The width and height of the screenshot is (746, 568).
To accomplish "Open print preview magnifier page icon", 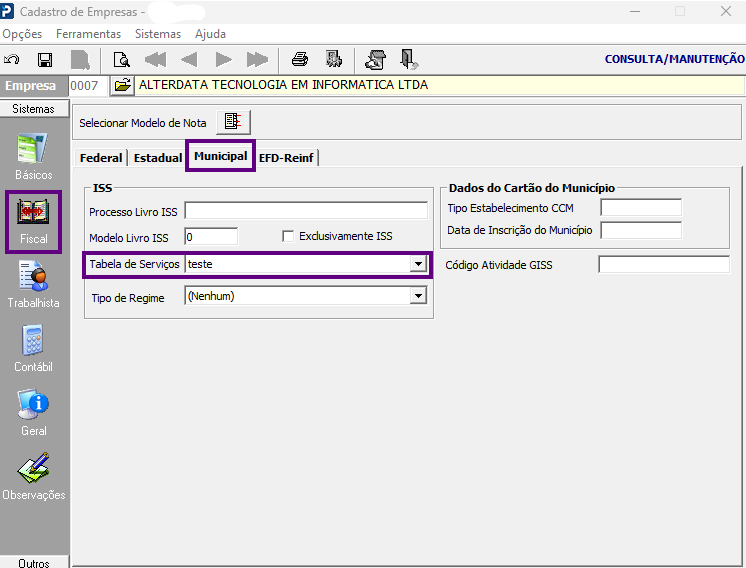I will [x=121, y=60].
